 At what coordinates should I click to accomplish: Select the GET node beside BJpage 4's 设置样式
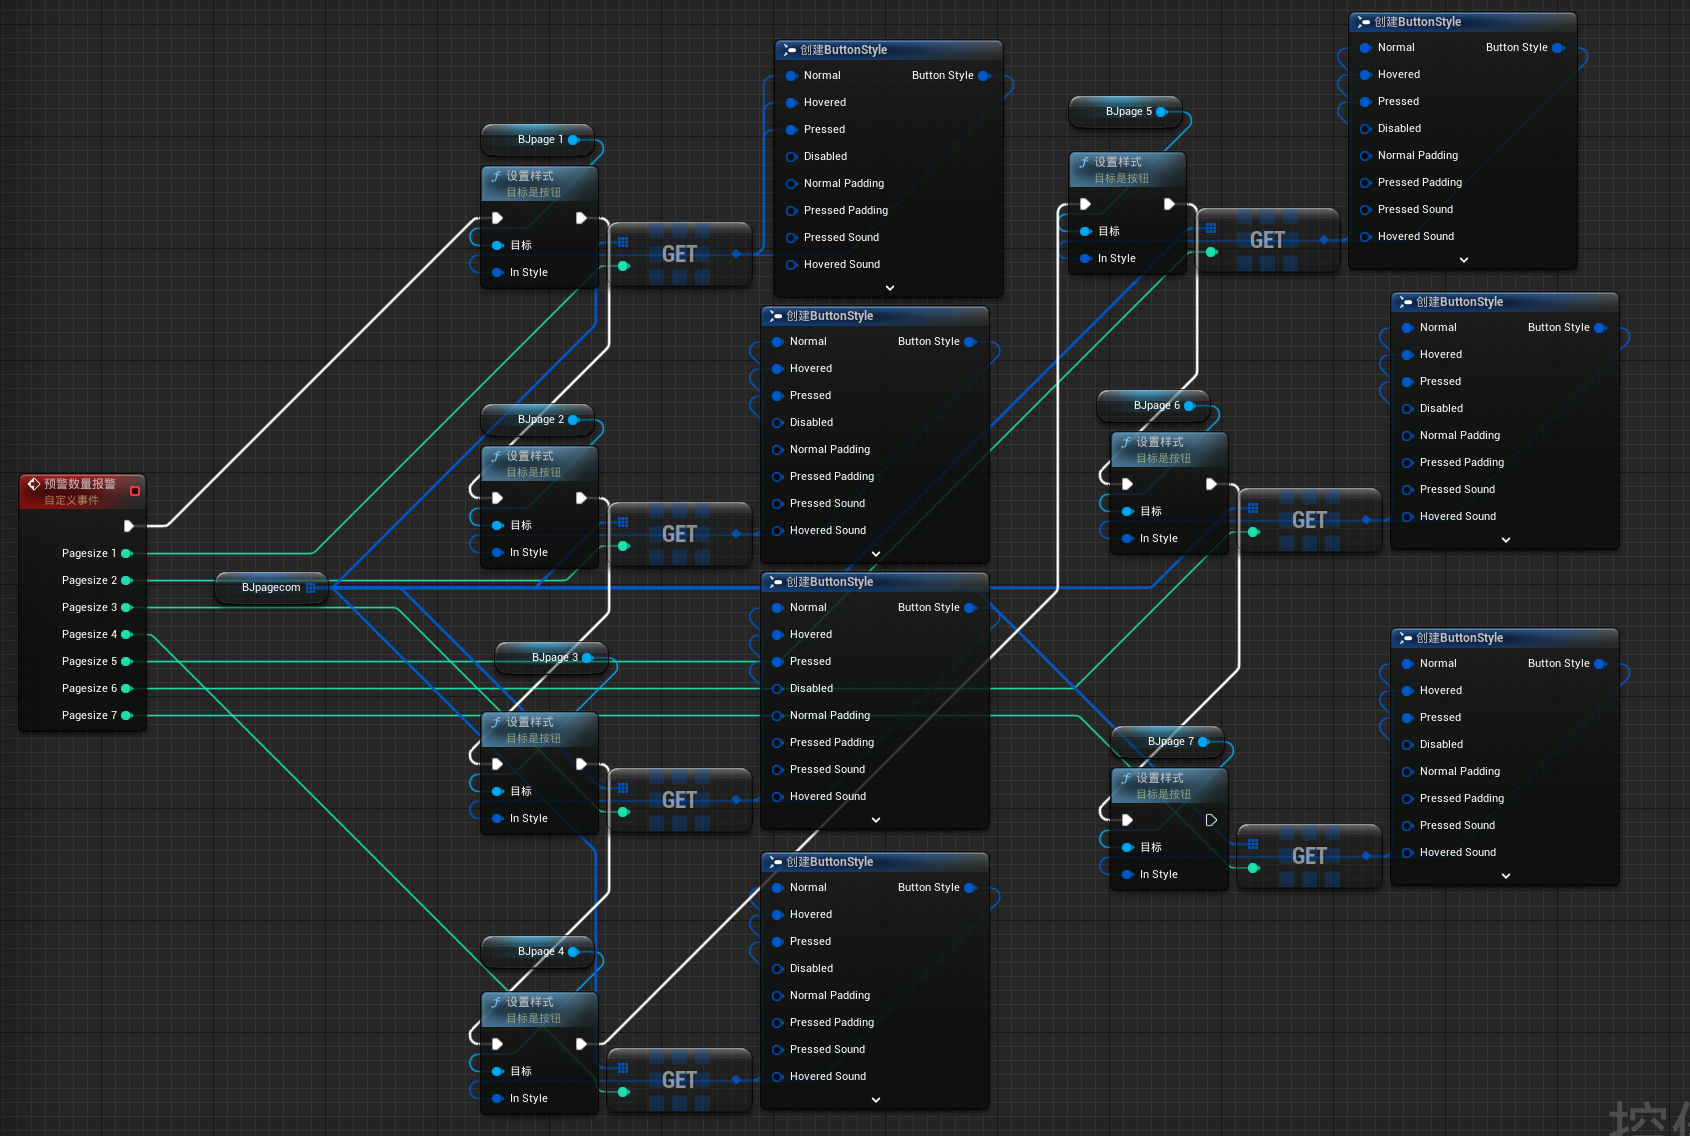(680, 1080)
